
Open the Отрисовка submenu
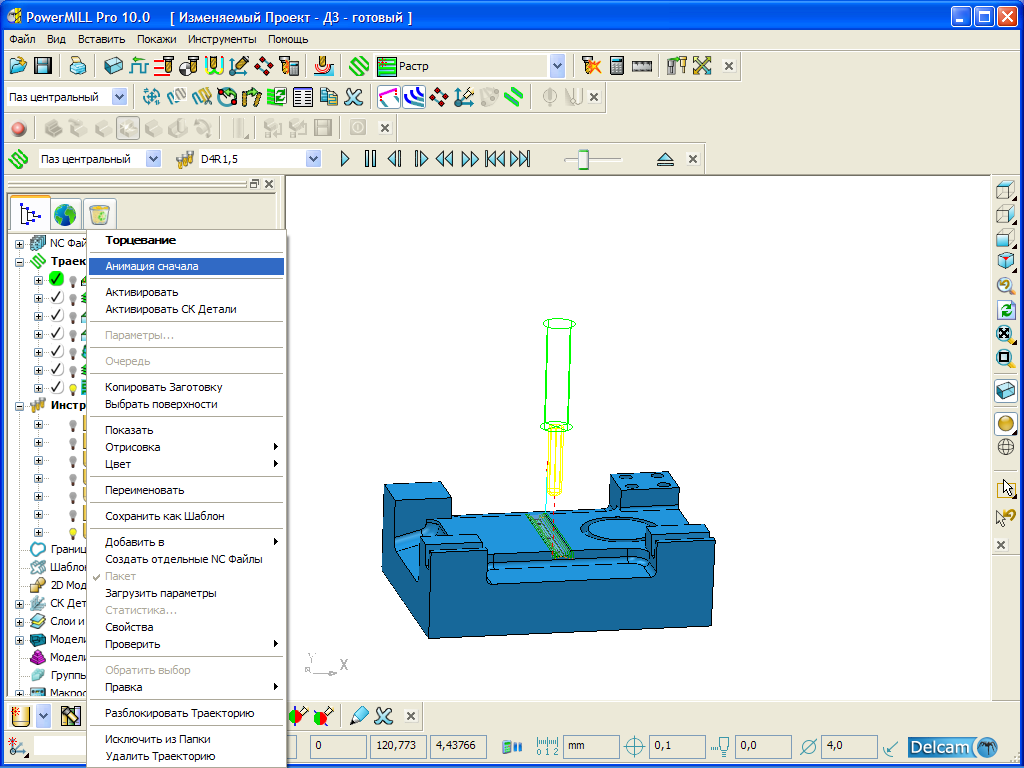(186, 447)
